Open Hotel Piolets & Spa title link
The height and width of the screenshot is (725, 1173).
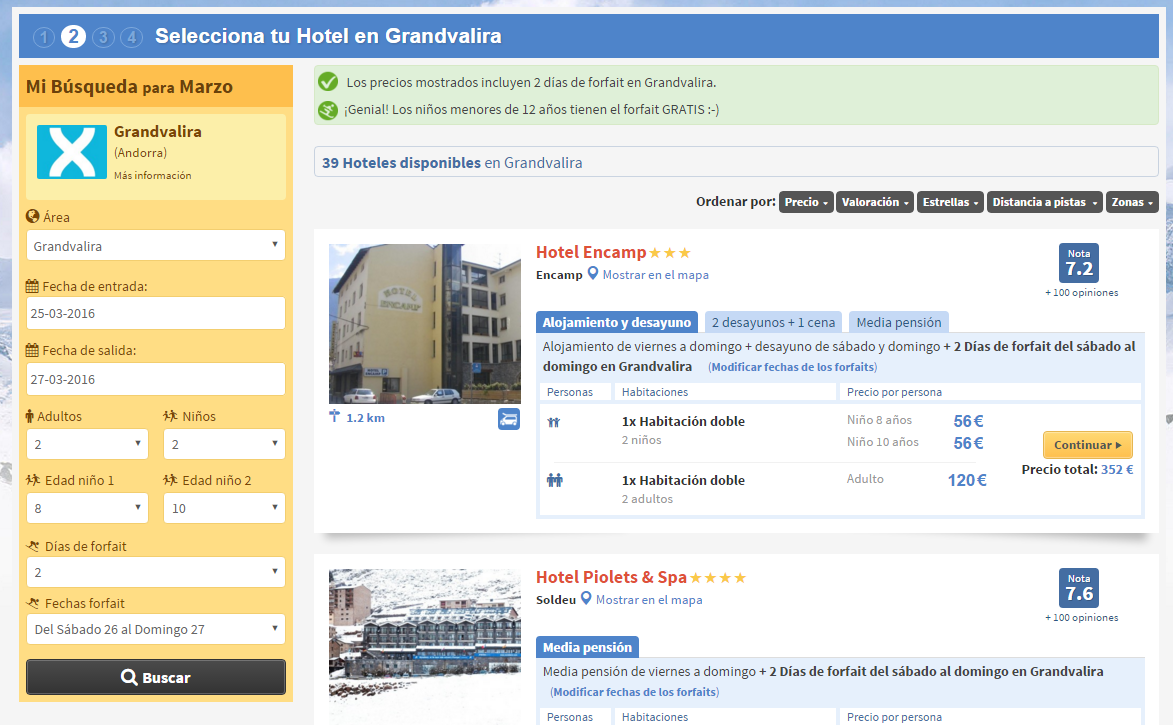point(611,577)
